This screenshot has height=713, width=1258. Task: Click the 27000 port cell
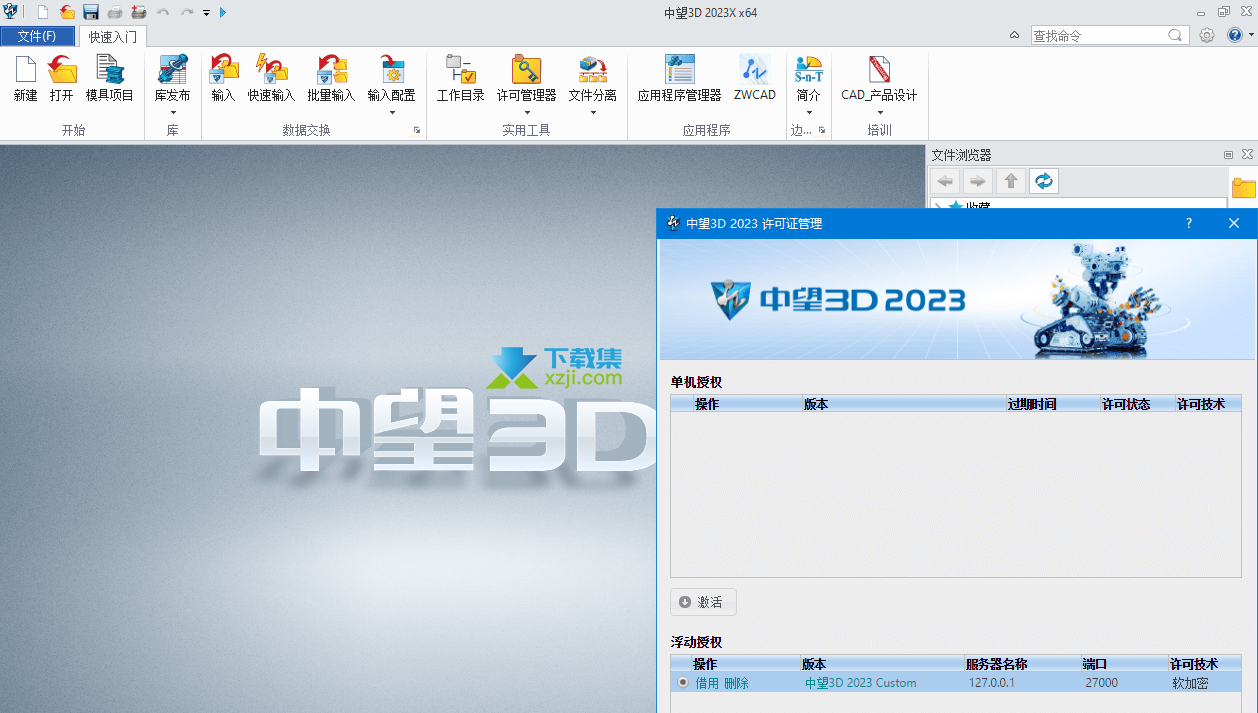pos(1101,683)
